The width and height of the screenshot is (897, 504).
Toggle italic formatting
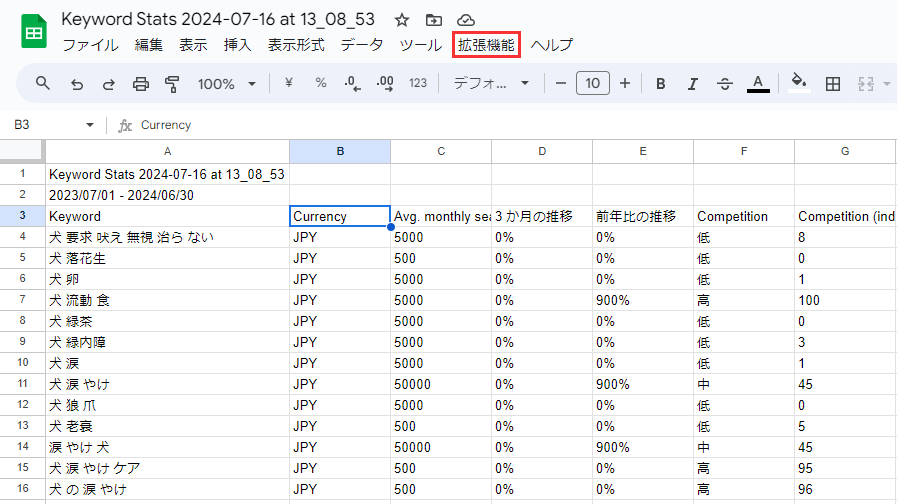click(692, 84)
